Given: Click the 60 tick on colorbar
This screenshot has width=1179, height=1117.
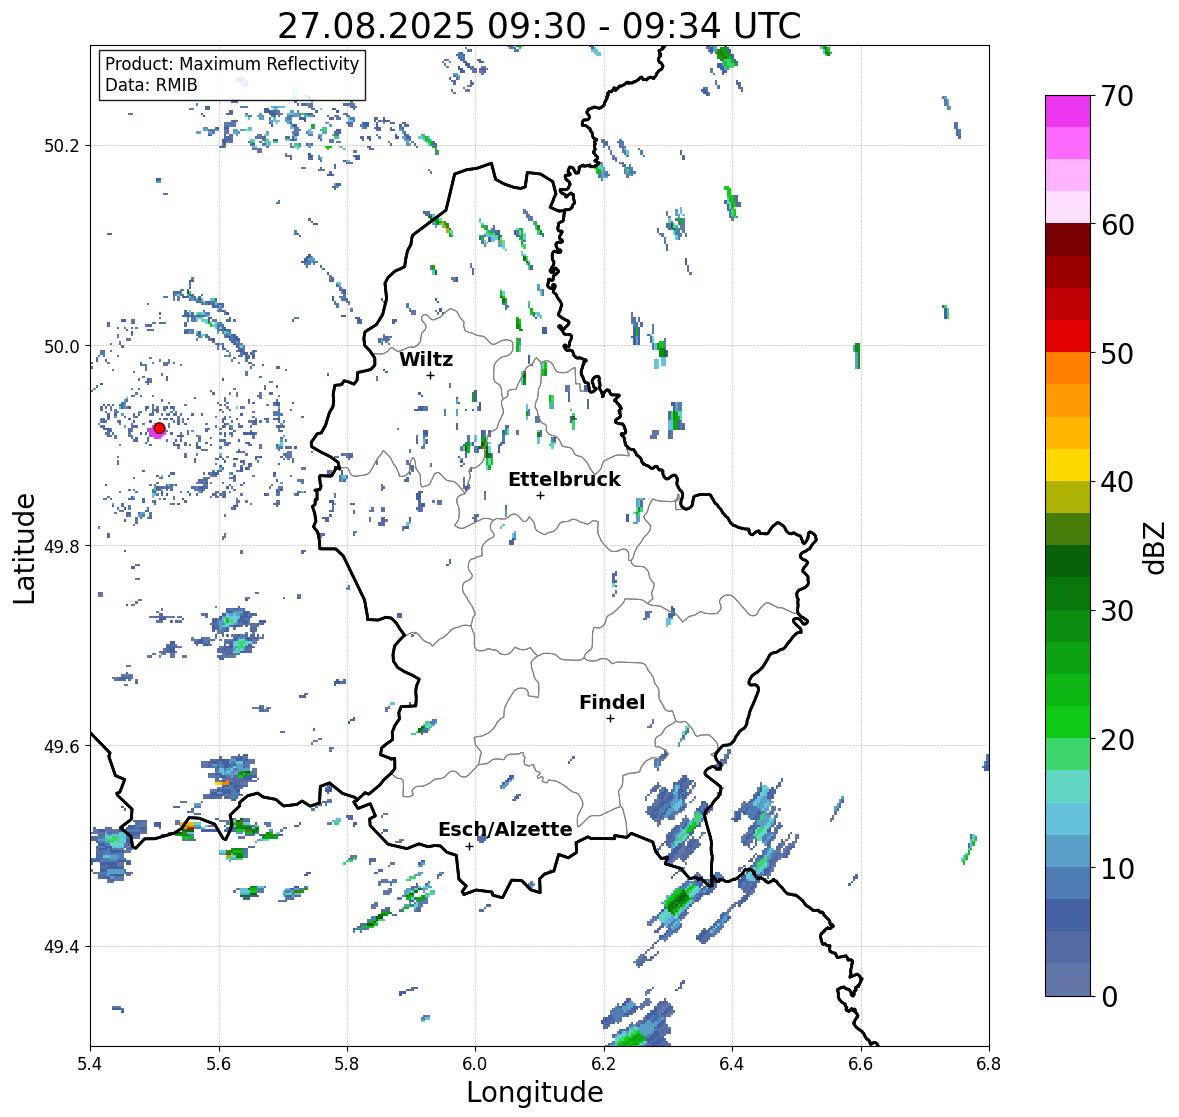Looking at the screenshot, I should pyautogui.click(x=1116, y=225).
